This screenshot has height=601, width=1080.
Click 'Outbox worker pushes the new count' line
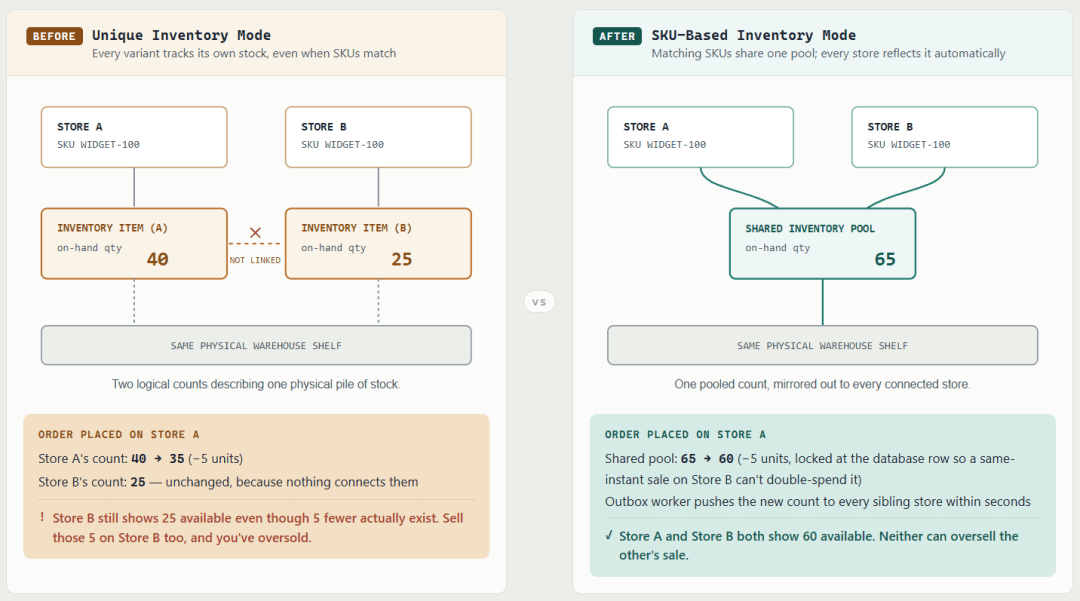click(818, 501)
